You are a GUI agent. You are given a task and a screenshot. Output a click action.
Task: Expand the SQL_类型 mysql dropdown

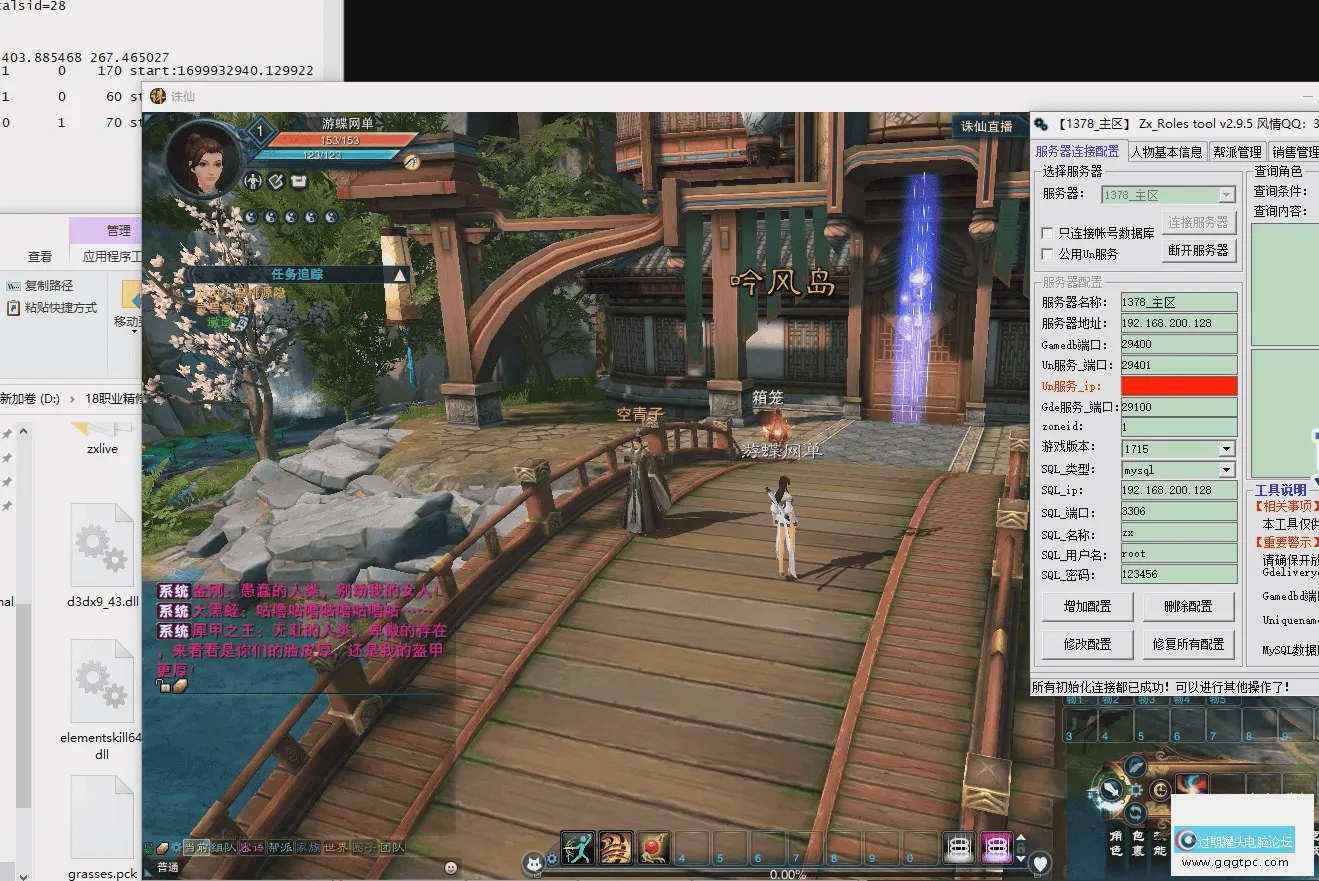pyautogui.click(x=1226, y=470)
